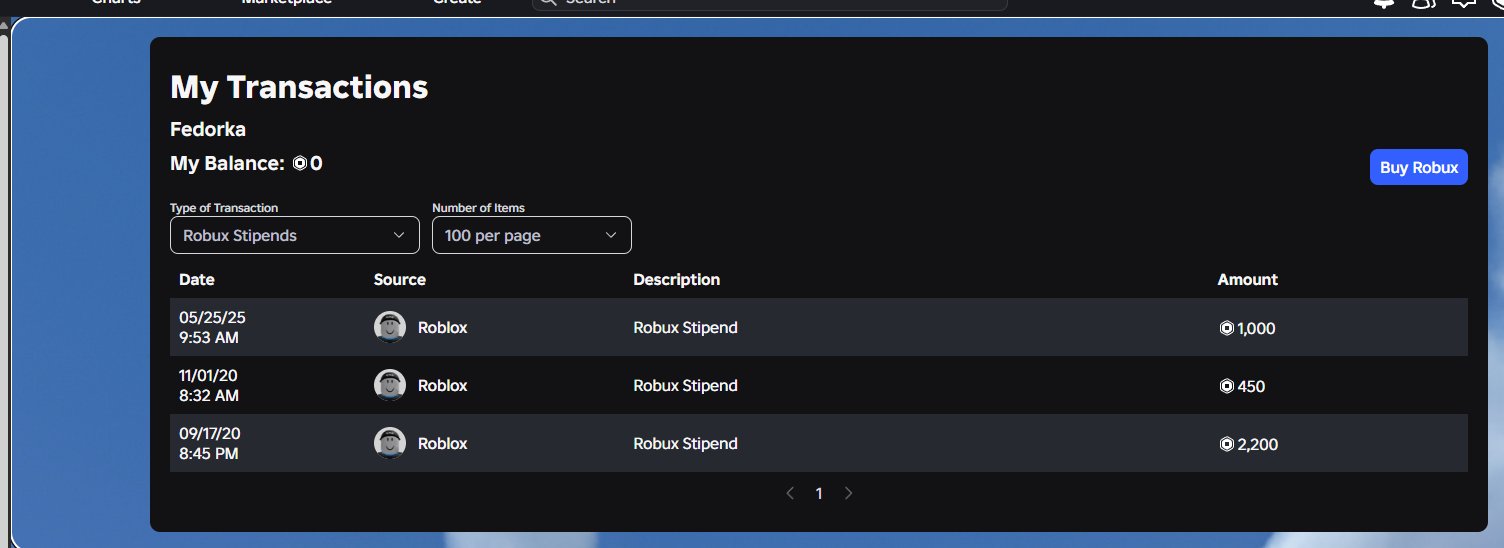Click Robux Stipend description in the 2,200 row

(686, 443)
